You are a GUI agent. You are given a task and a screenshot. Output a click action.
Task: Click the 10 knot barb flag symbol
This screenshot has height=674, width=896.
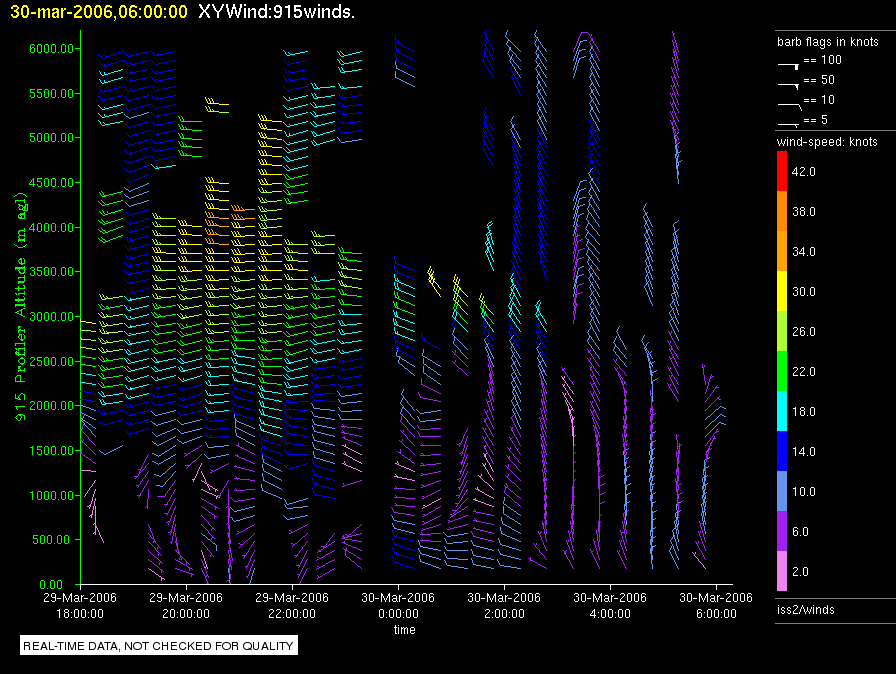point(789,102)
